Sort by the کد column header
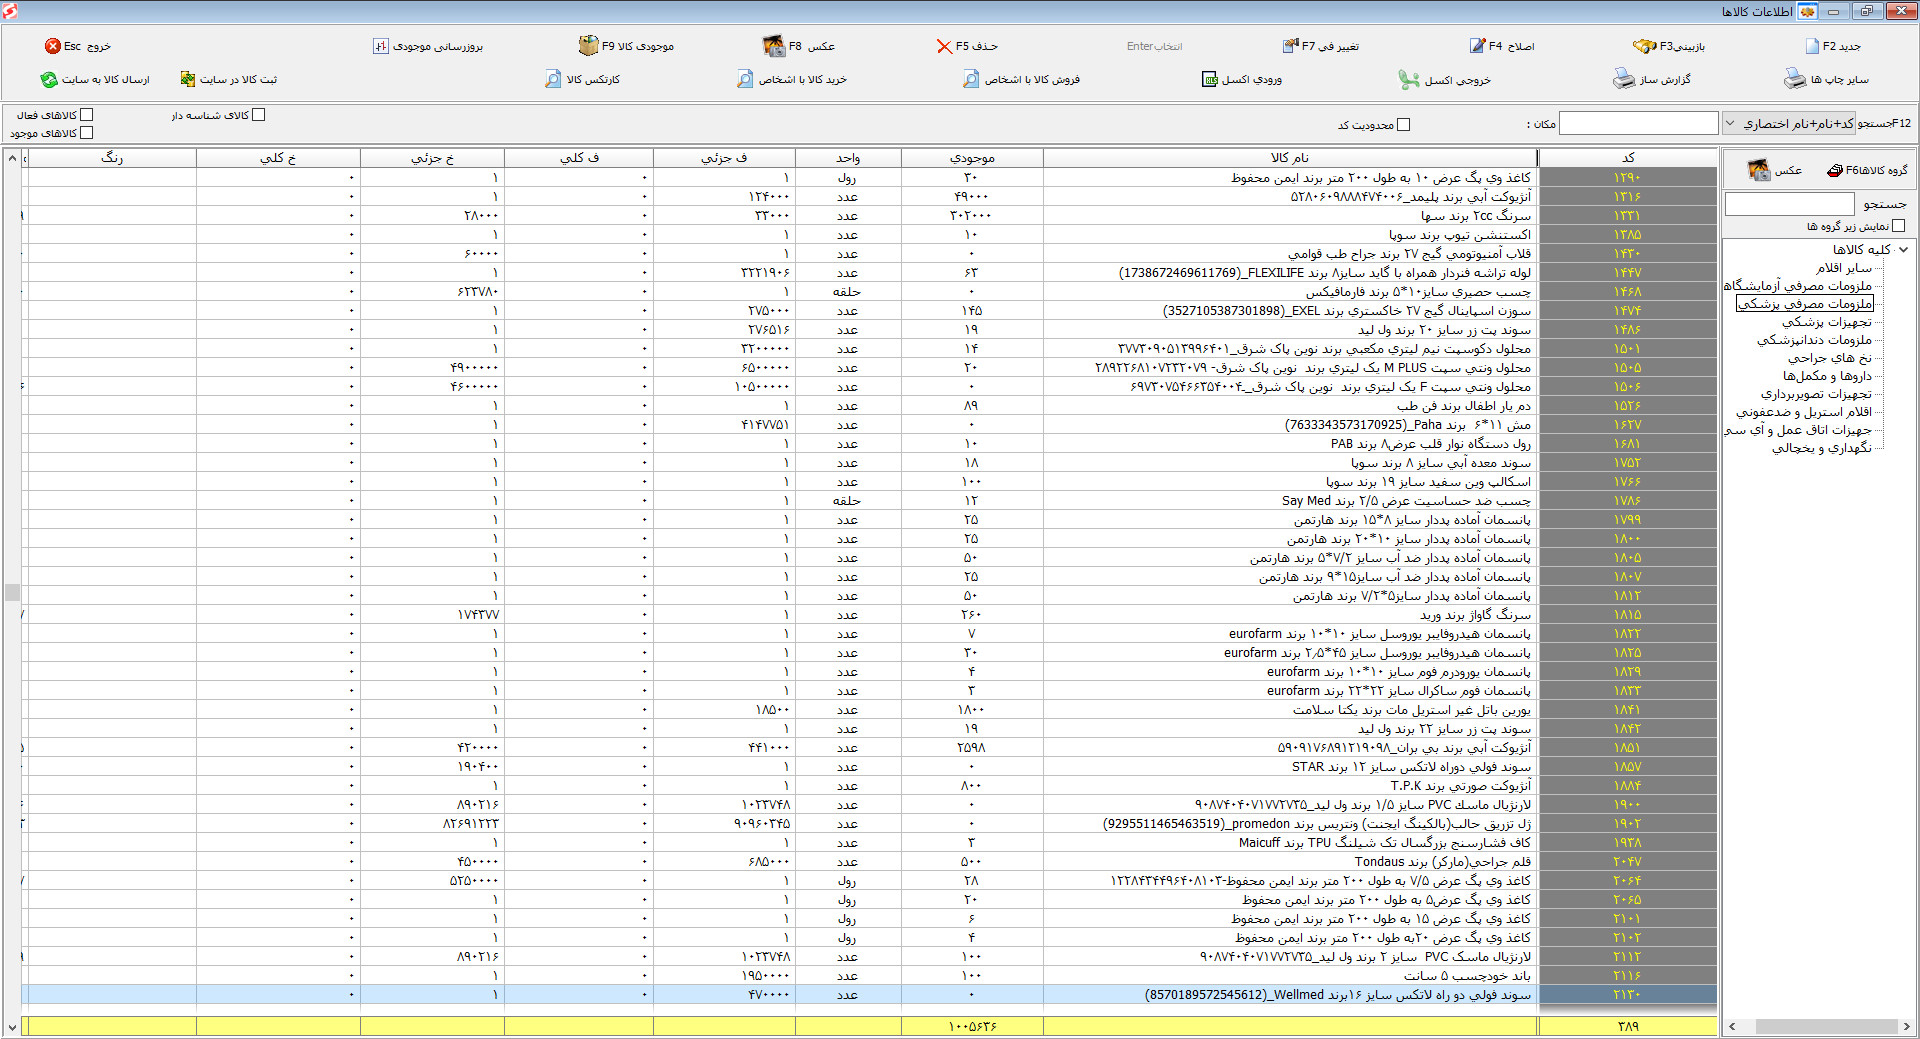The height and width of the screenshot is (1039, 1920). tap(1628, 158)
